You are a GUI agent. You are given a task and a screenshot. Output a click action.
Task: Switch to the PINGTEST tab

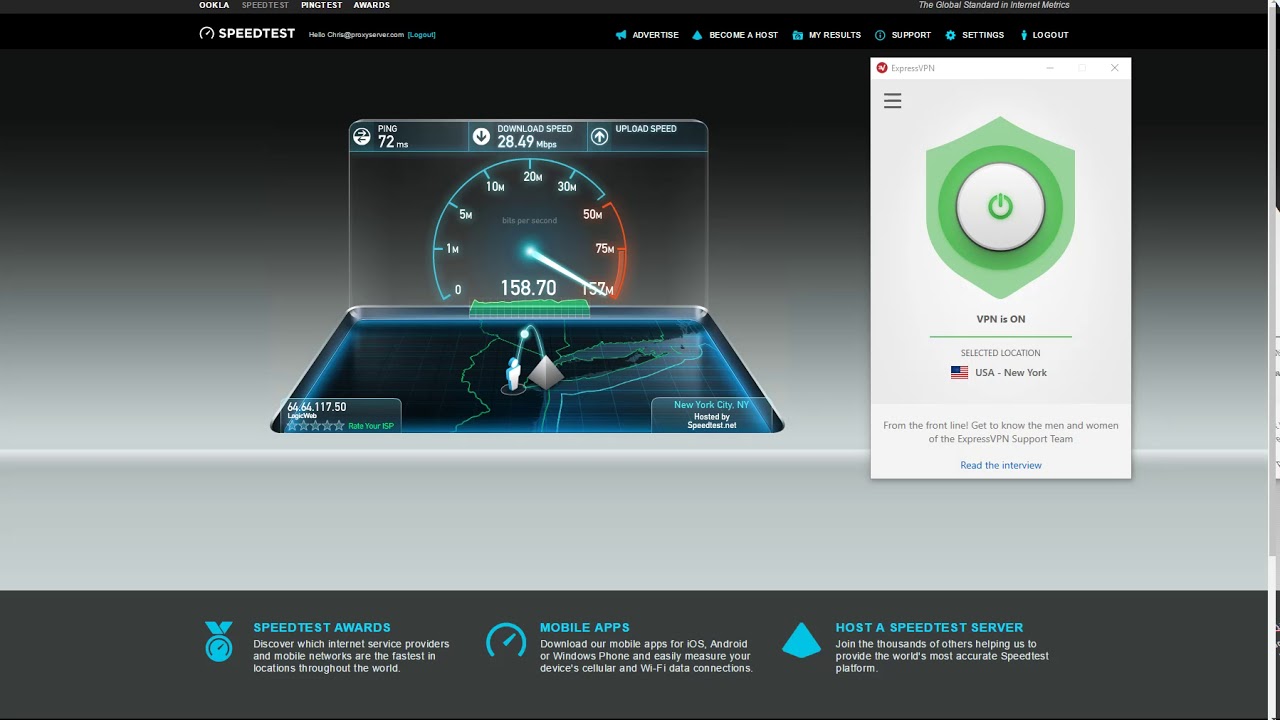pos(321,5)
